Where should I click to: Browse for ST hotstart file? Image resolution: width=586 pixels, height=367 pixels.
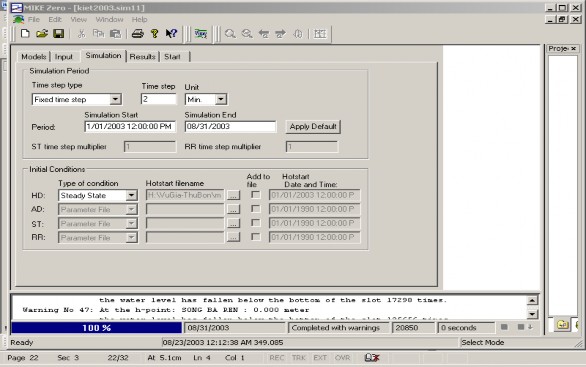pos(233,223)
